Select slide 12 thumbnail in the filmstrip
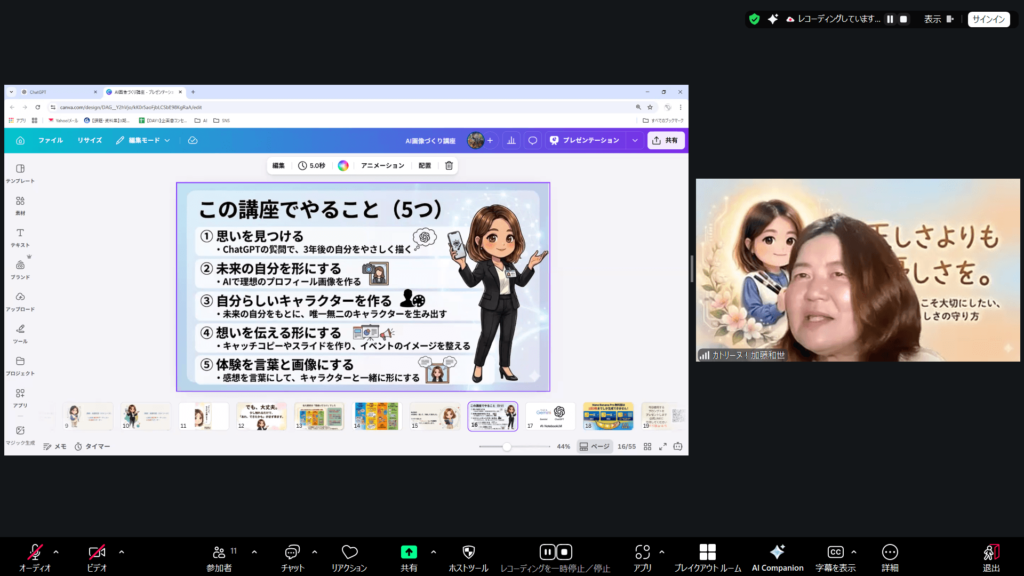This screenshot has height=576, width=1024. pos(261,416)
